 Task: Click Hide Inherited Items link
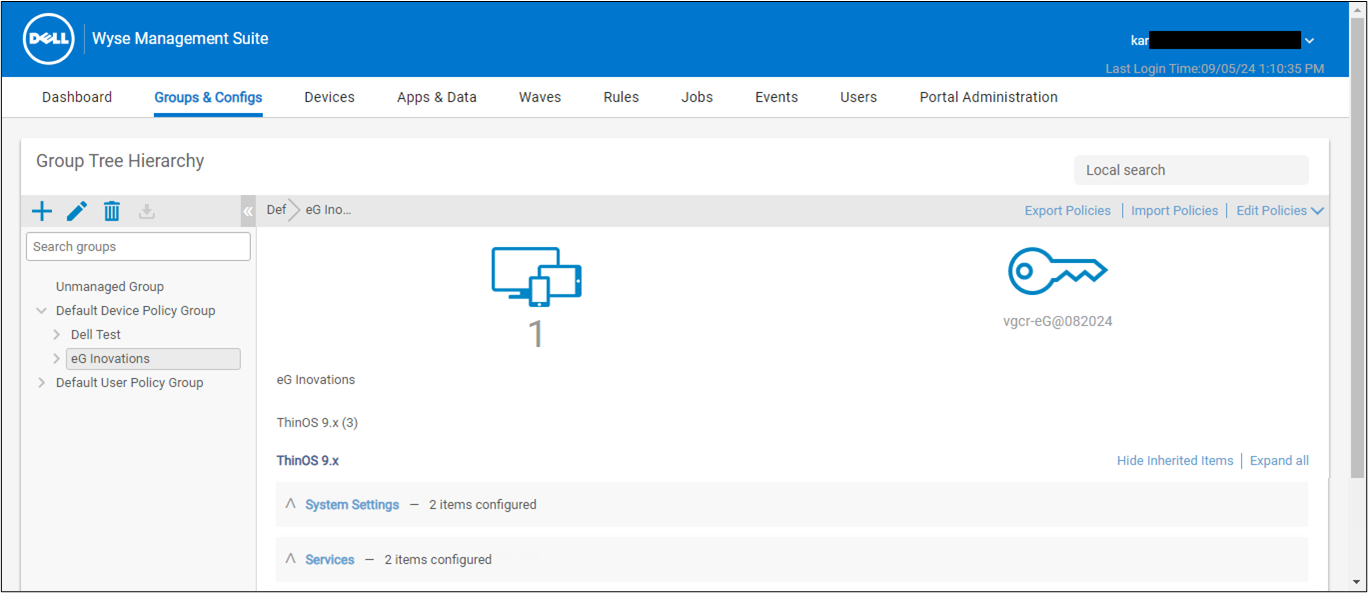coord(1175,461)
